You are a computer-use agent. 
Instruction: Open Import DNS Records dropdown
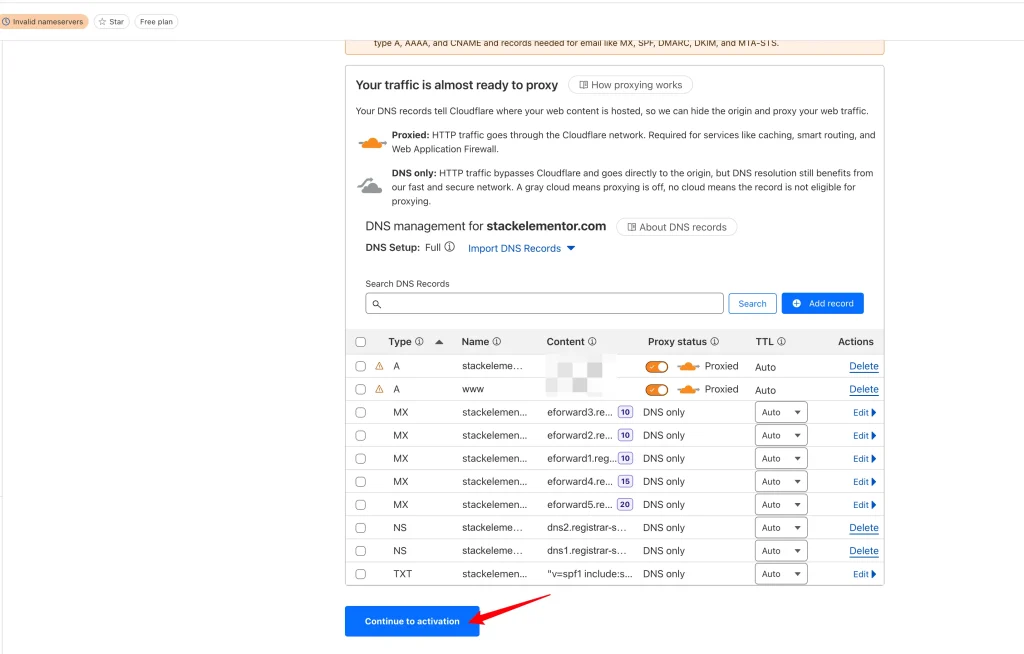(521, 248)
